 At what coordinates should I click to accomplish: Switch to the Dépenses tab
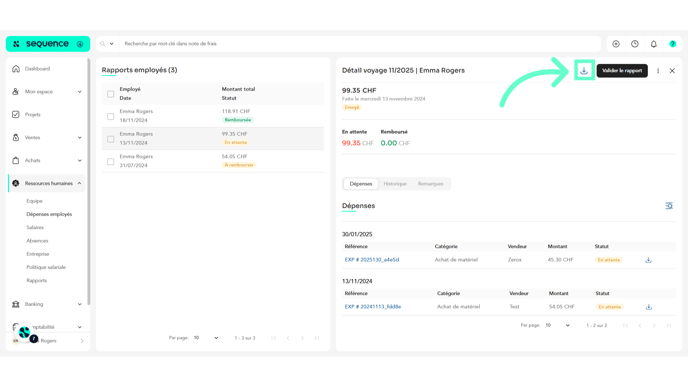[x=361, y=184]
